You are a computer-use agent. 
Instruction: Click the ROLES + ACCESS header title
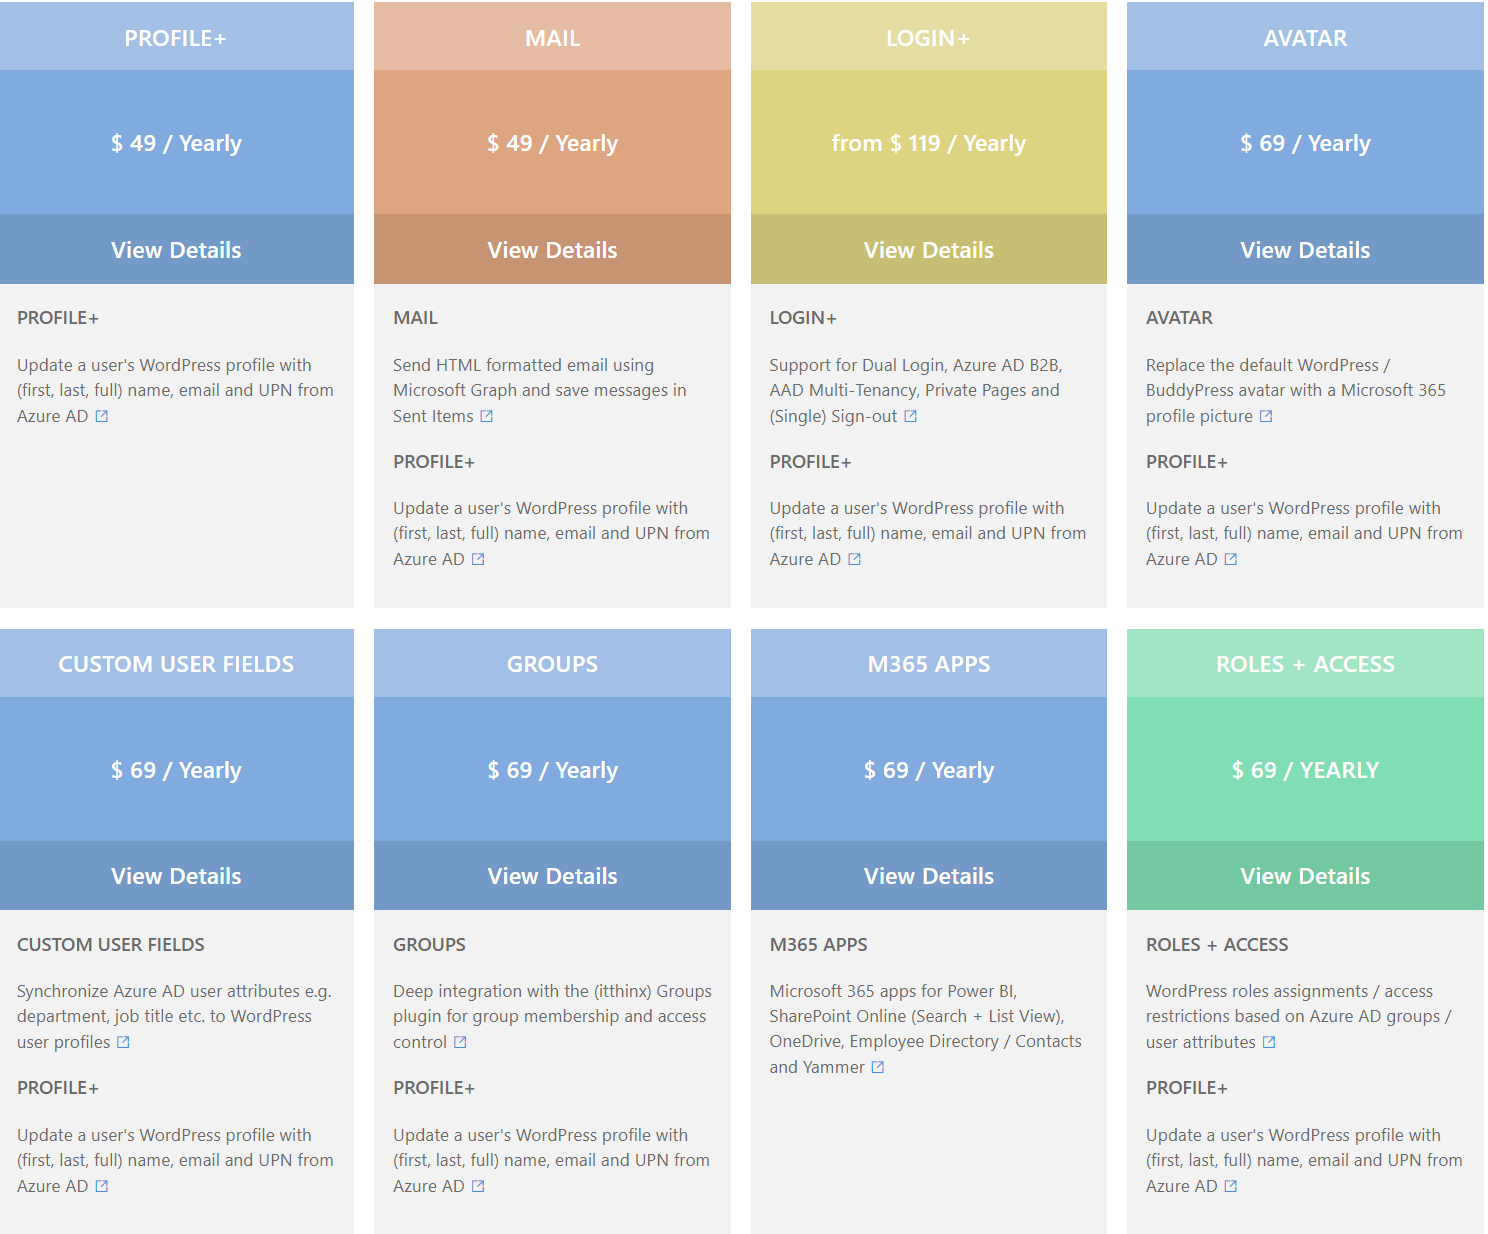pos(1305,664)
